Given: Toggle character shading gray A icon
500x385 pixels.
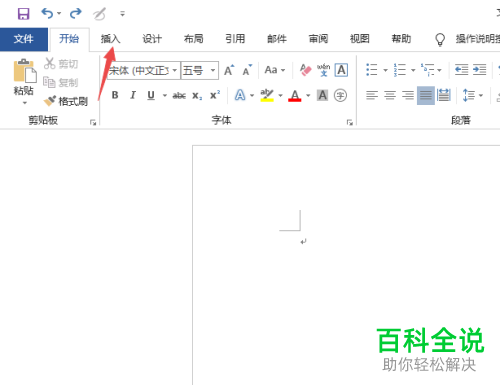Looking at the screenshot, I should tap(322, 95).
